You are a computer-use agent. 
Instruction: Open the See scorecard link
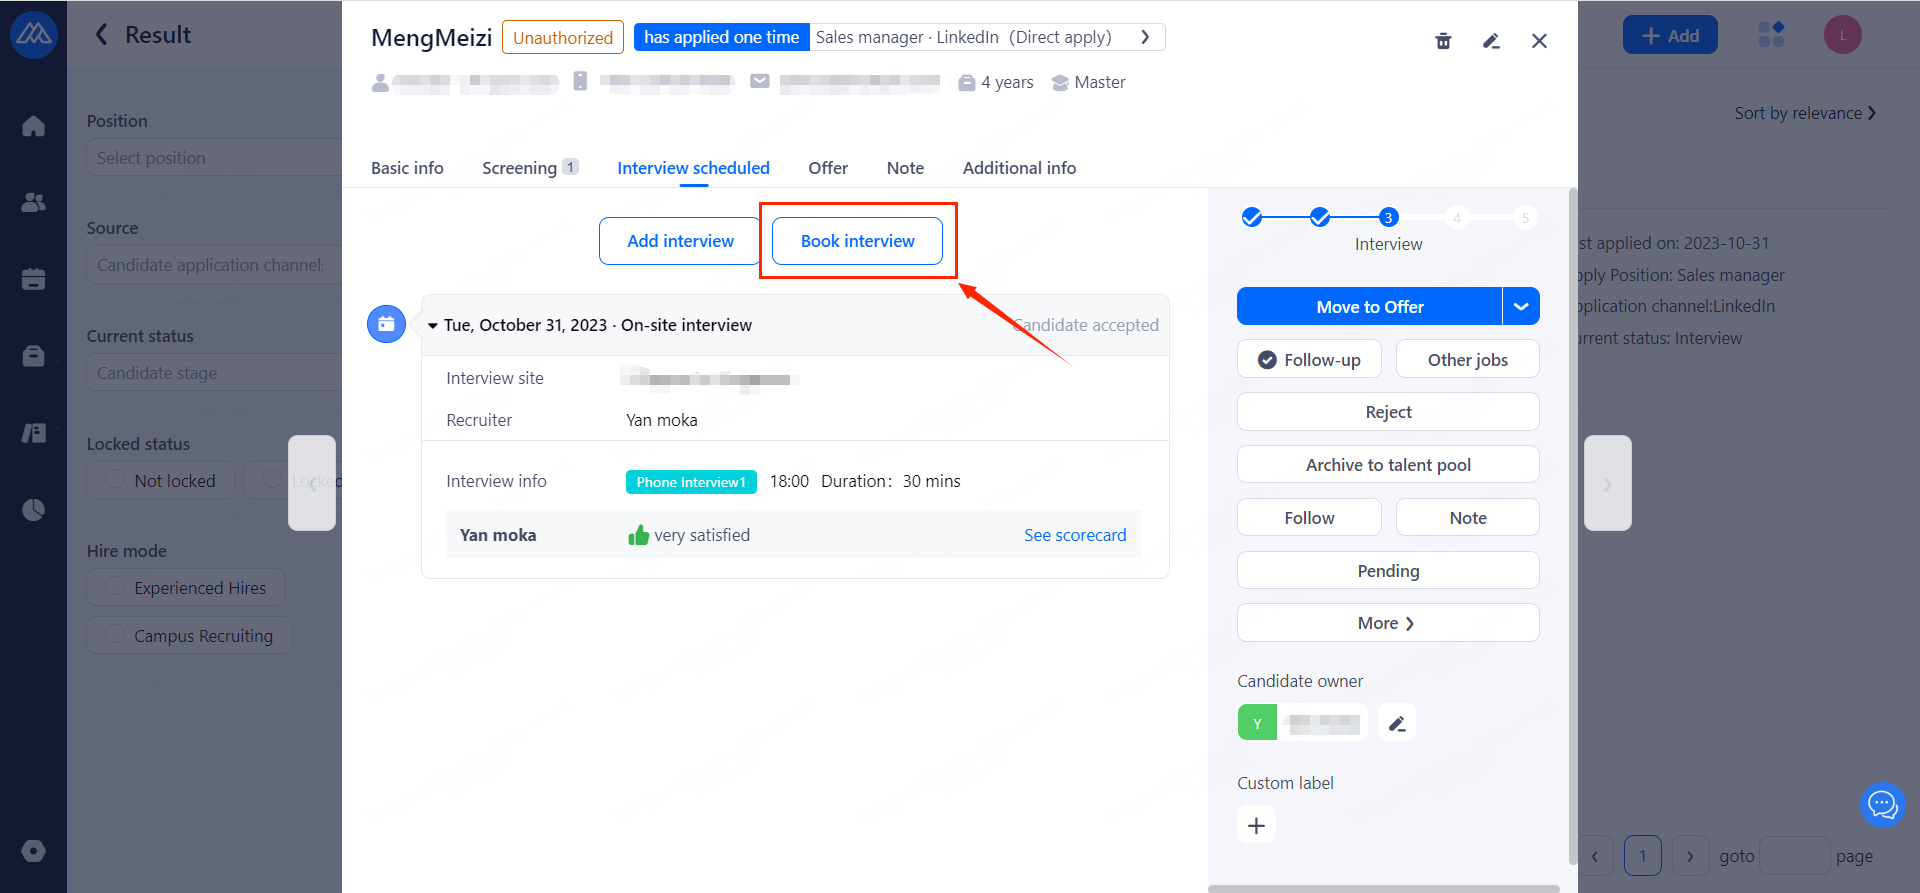[x=1075, y=535]
